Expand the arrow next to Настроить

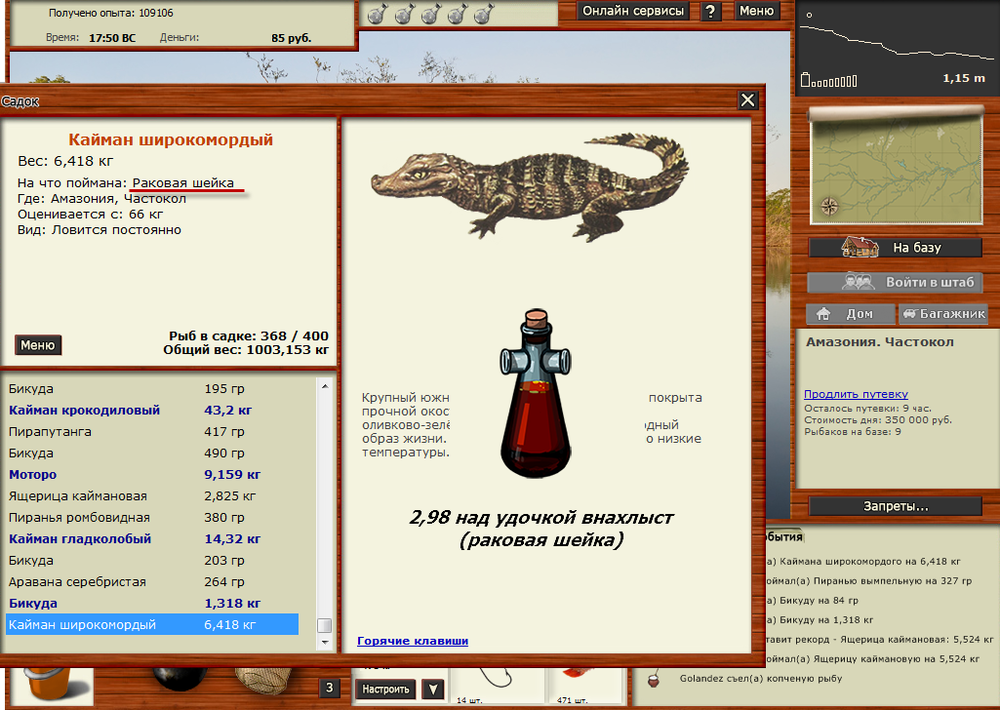432,689
